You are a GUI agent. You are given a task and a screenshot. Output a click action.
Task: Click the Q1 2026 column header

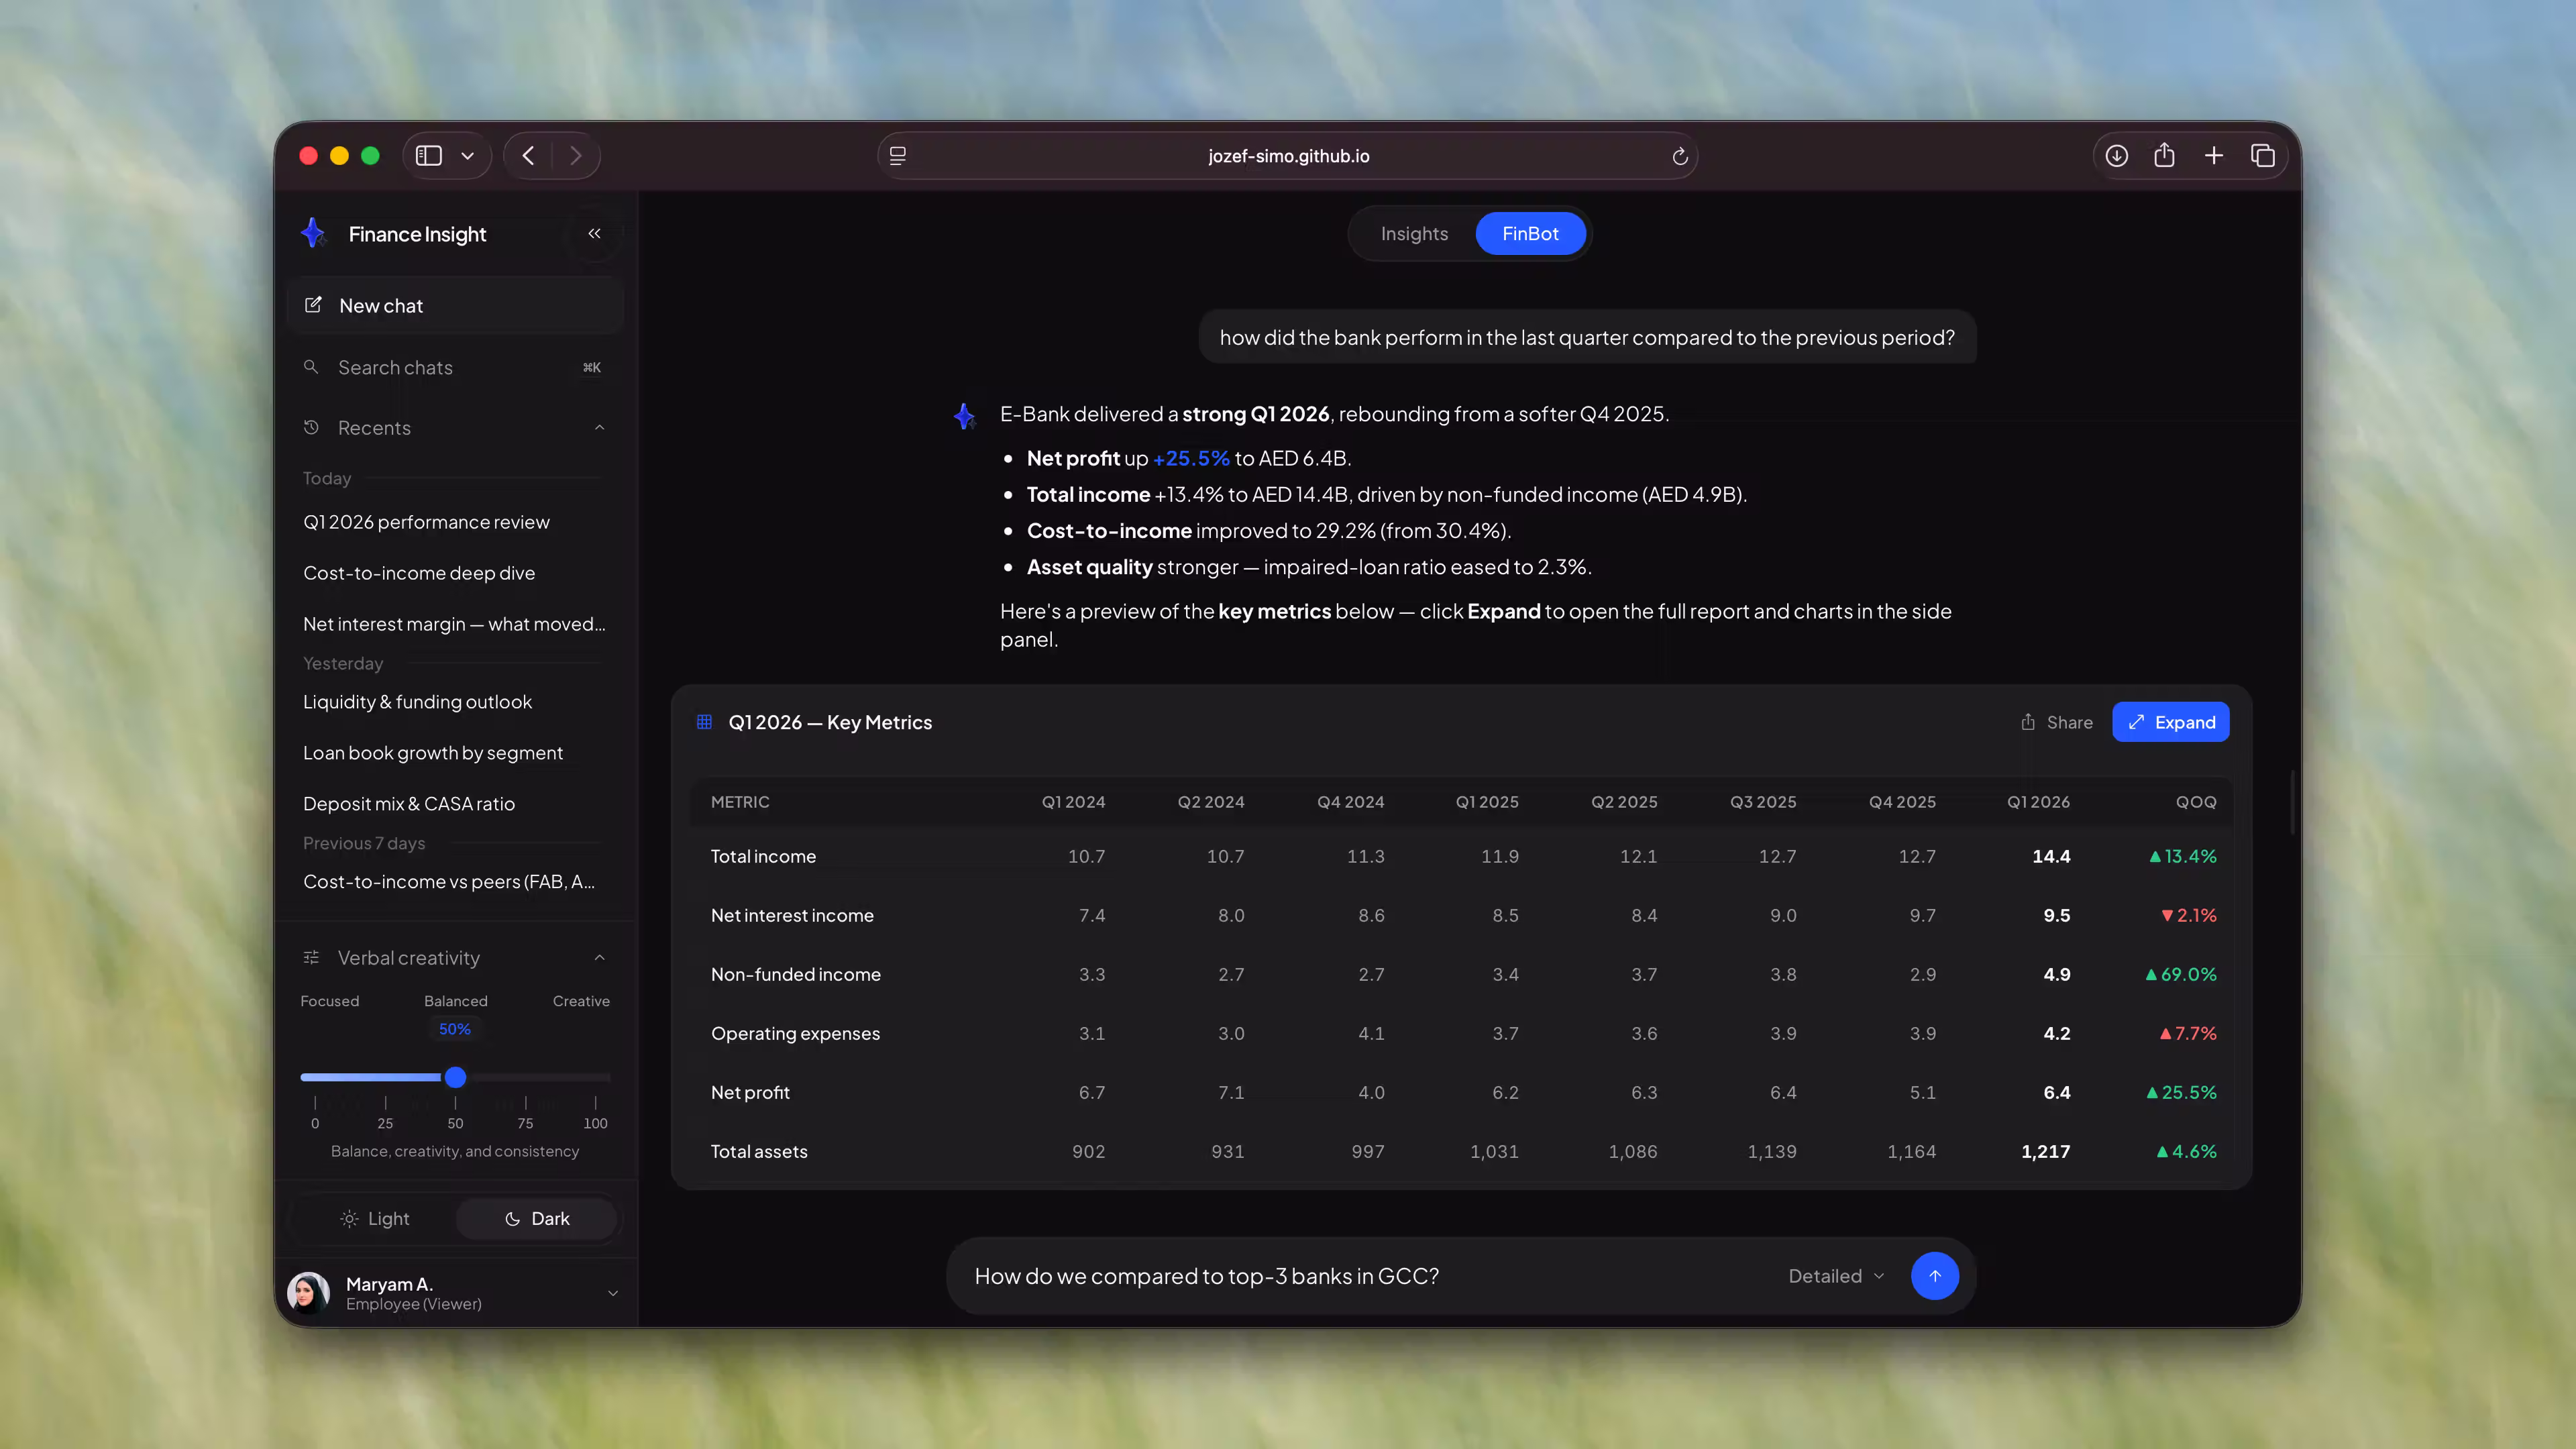[x=2038, y=802]
